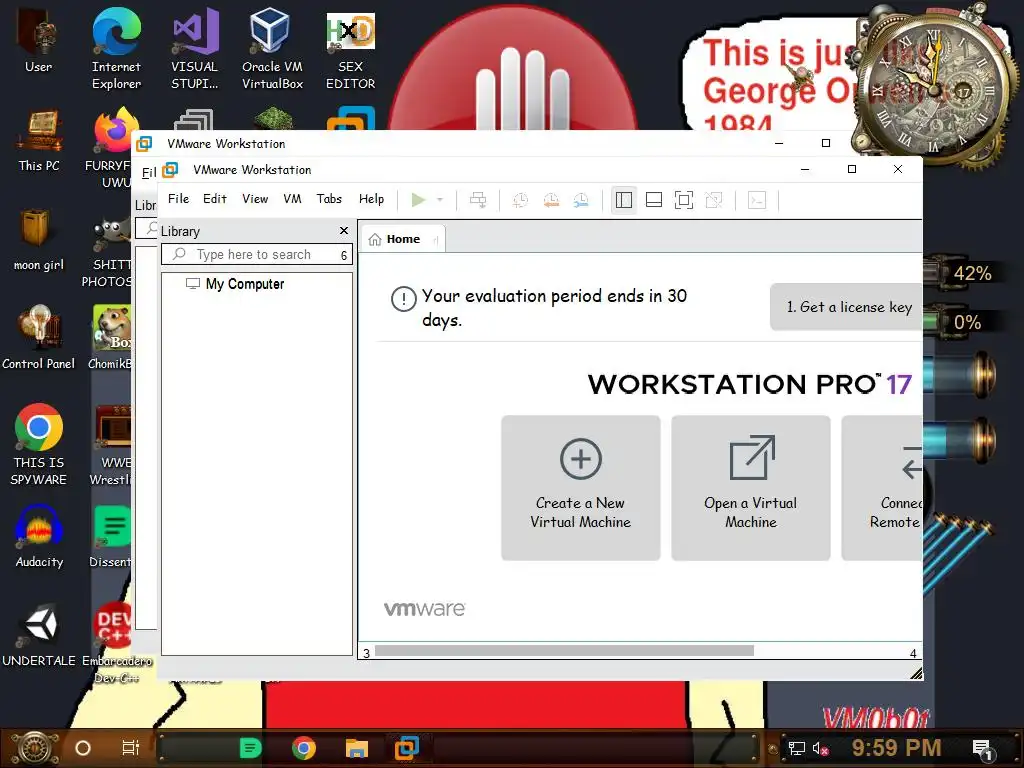The height and width of the screenshot is (768, 1024).
Task: Click Connect to Remote Server tile
Action: (x=882, y=487)
